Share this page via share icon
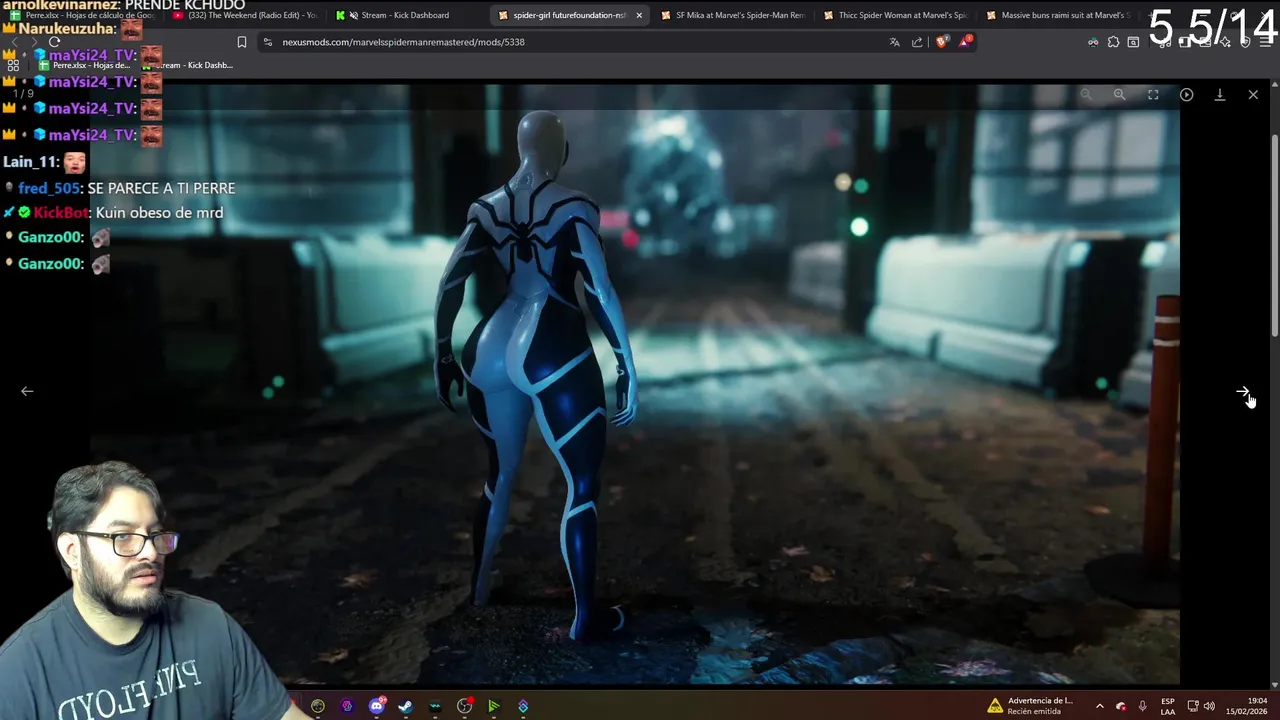 pos(917,42)
